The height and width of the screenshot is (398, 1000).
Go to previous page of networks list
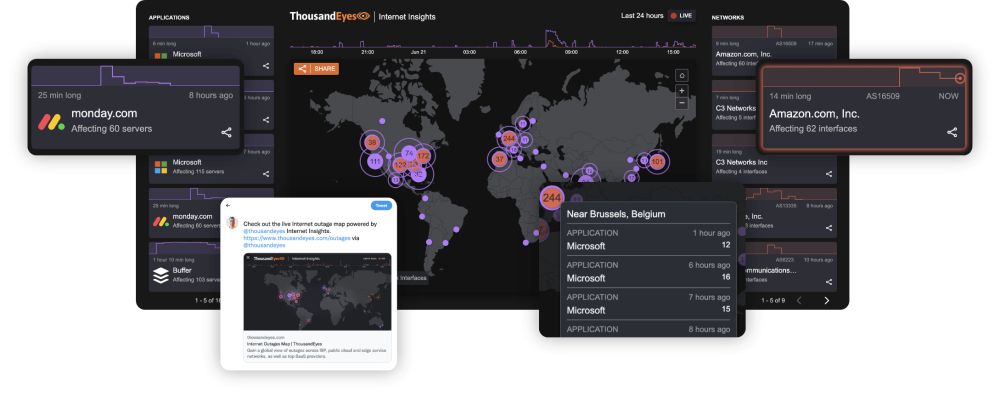click(798, 300)
